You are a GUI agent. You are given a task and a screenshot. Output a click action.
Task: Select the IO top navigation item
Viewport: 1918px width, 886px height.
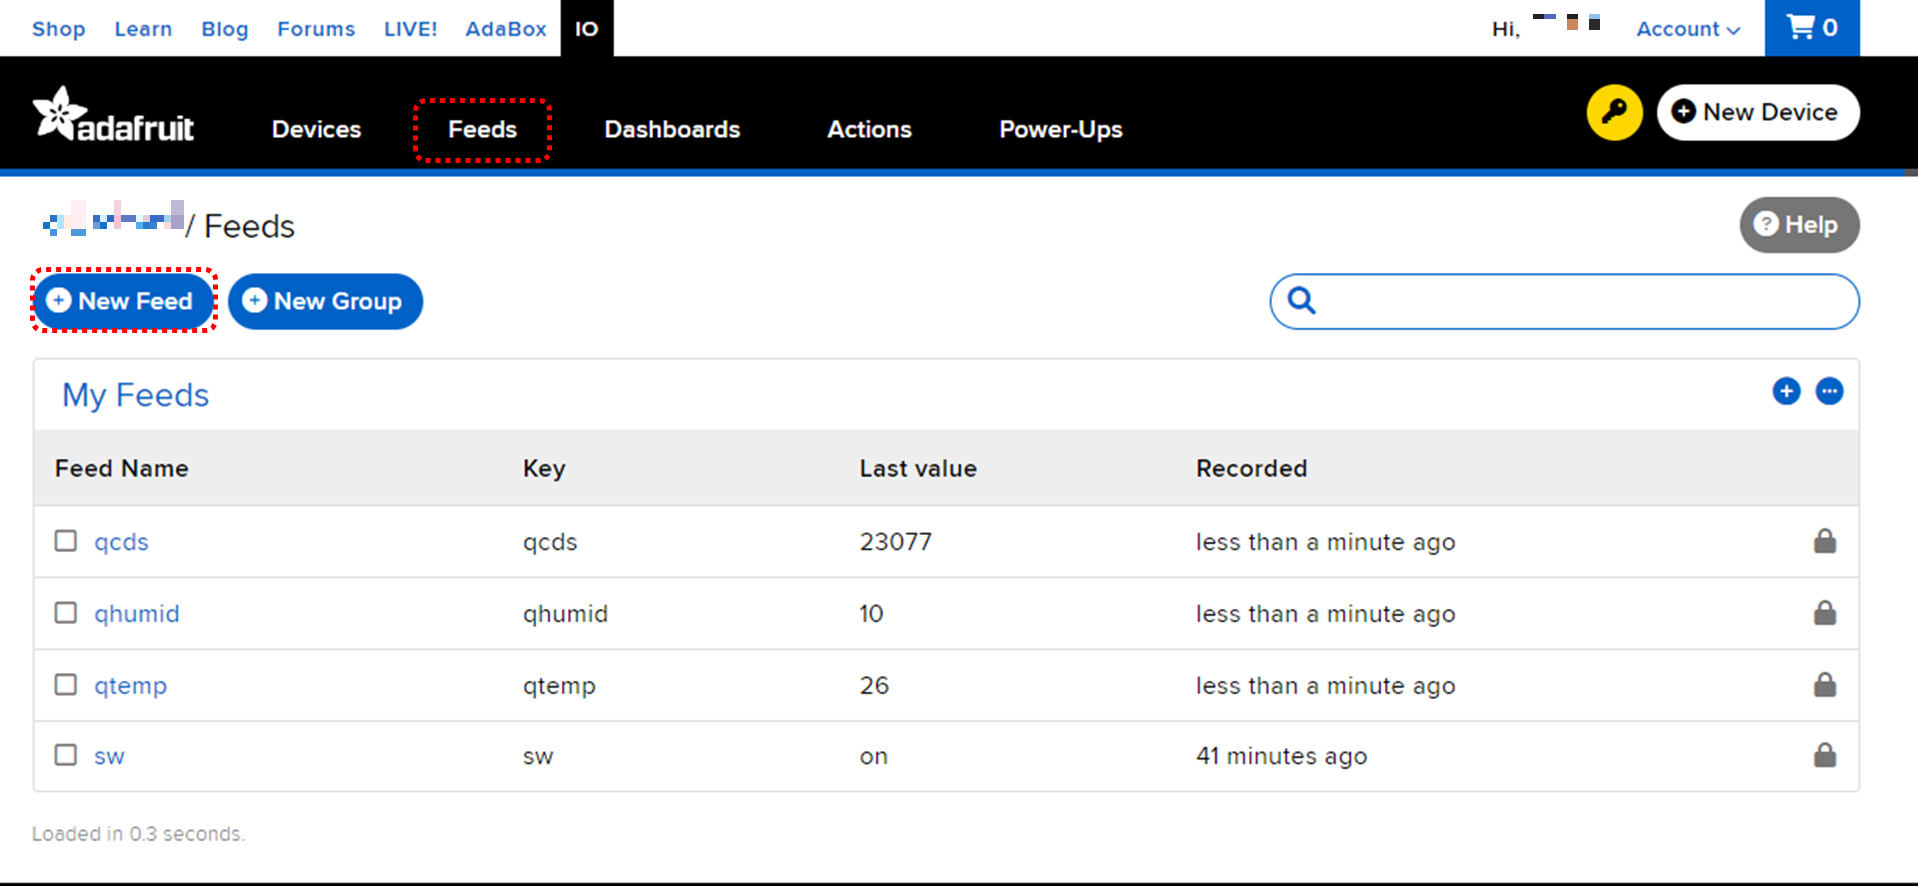pyautogui.click(x=587, y=28)
